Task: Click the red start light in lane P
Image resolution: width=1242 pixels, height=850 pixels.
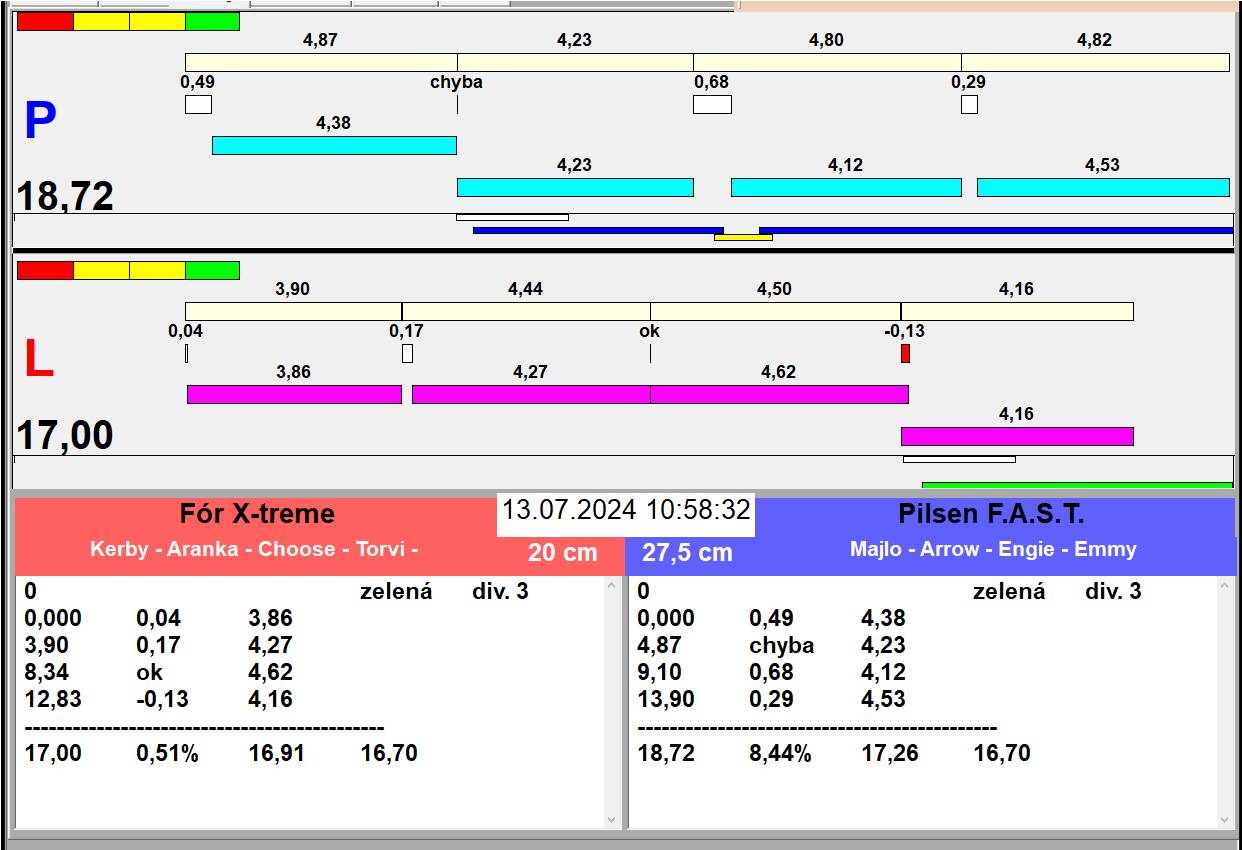Action: (x=45, y=21)
